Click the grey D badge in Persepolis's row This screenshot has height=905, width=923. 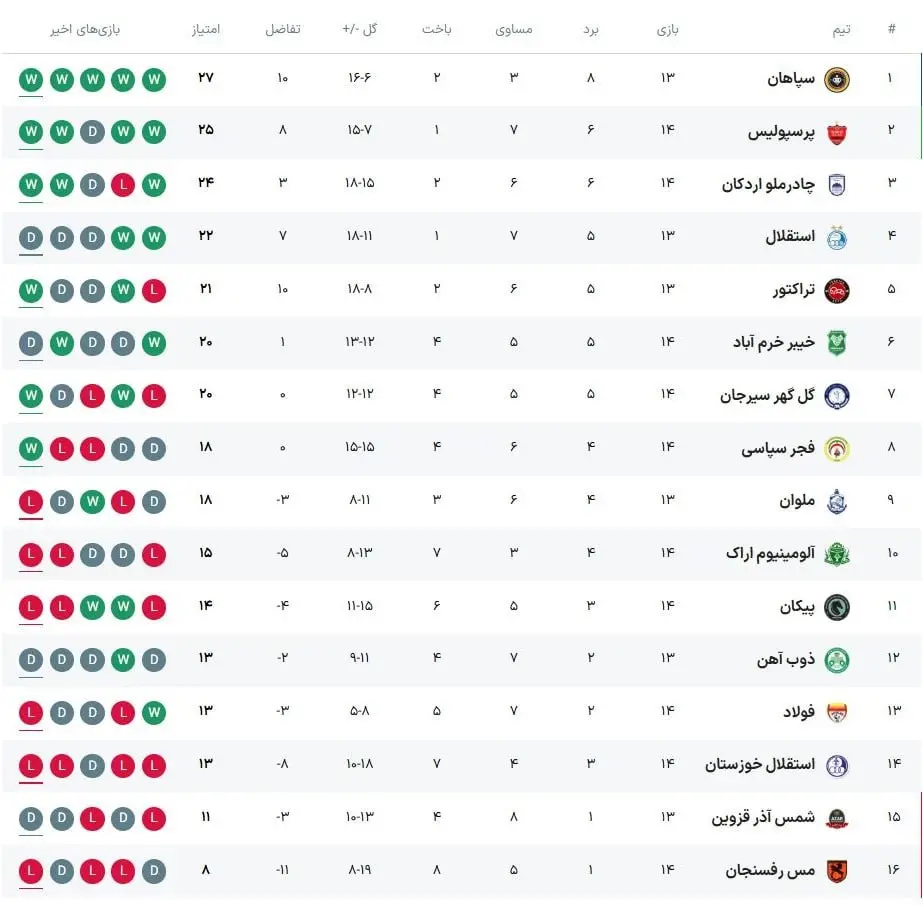[x=92, y=131]
